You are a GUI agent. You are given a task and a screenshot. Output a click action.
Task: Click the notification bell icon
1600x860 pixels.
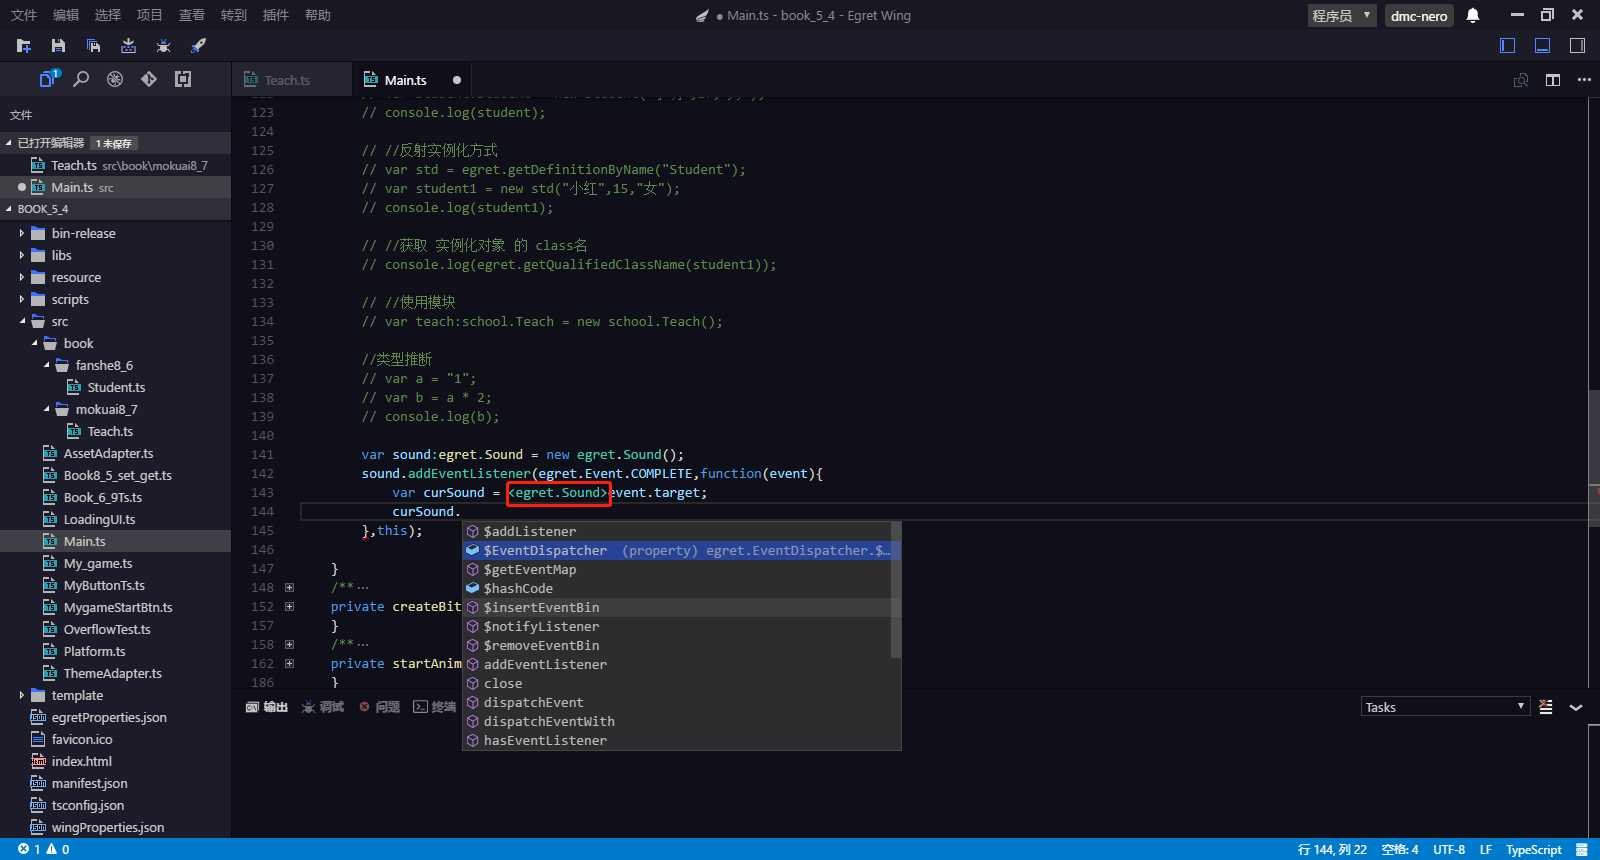1472,15
